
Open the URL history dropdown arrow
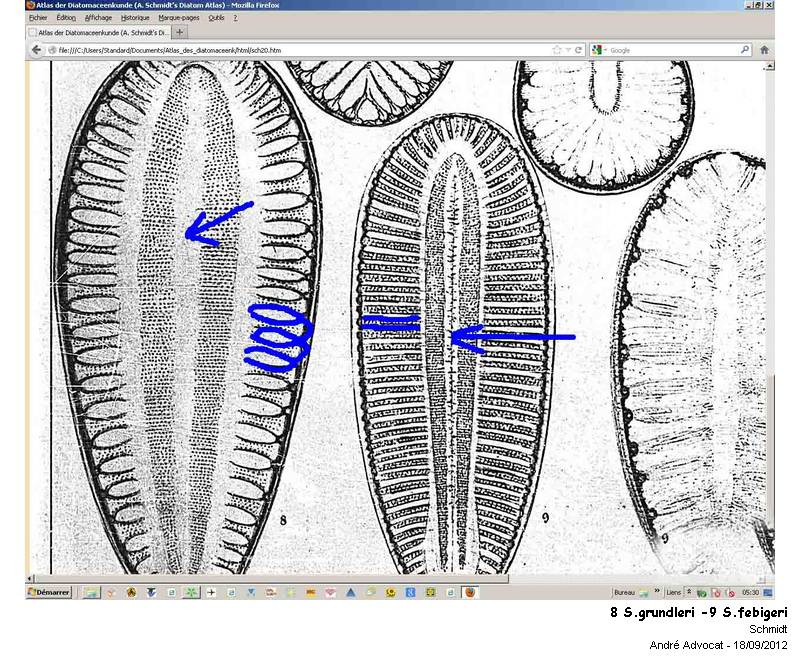click(x=567, y=49)
